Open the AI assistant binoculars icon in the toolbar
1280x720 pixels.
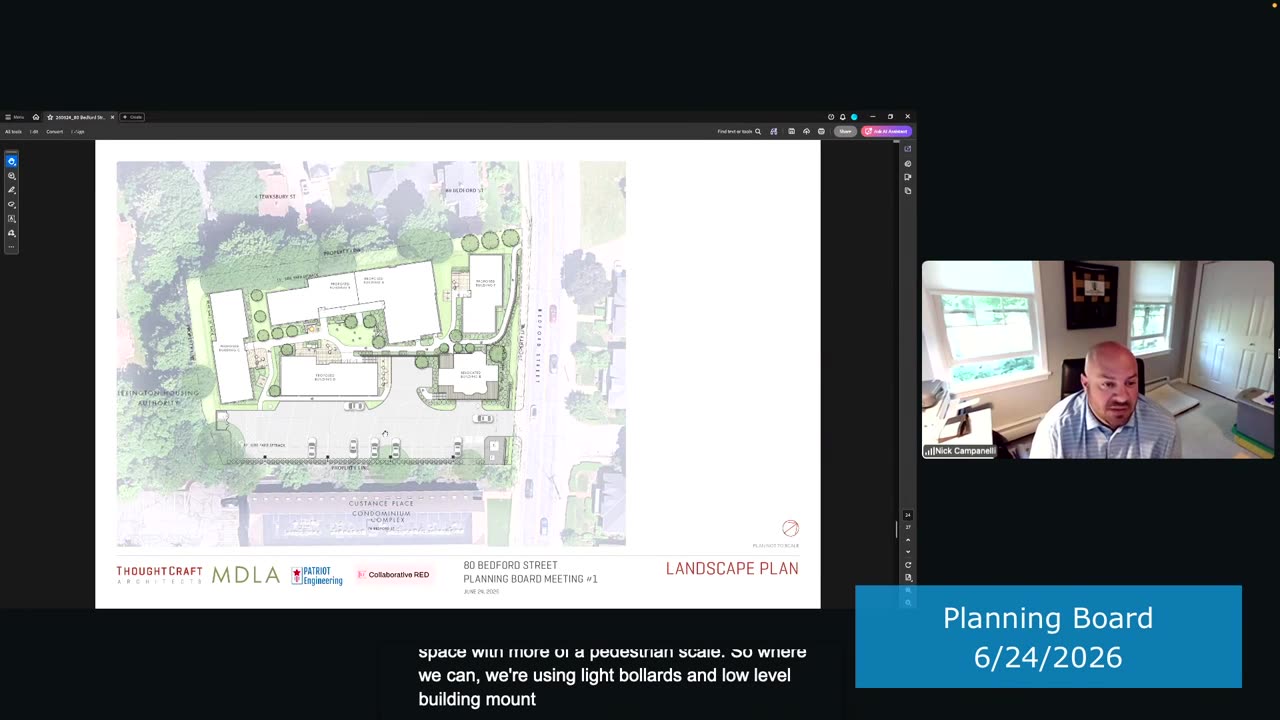click(773, 131)
